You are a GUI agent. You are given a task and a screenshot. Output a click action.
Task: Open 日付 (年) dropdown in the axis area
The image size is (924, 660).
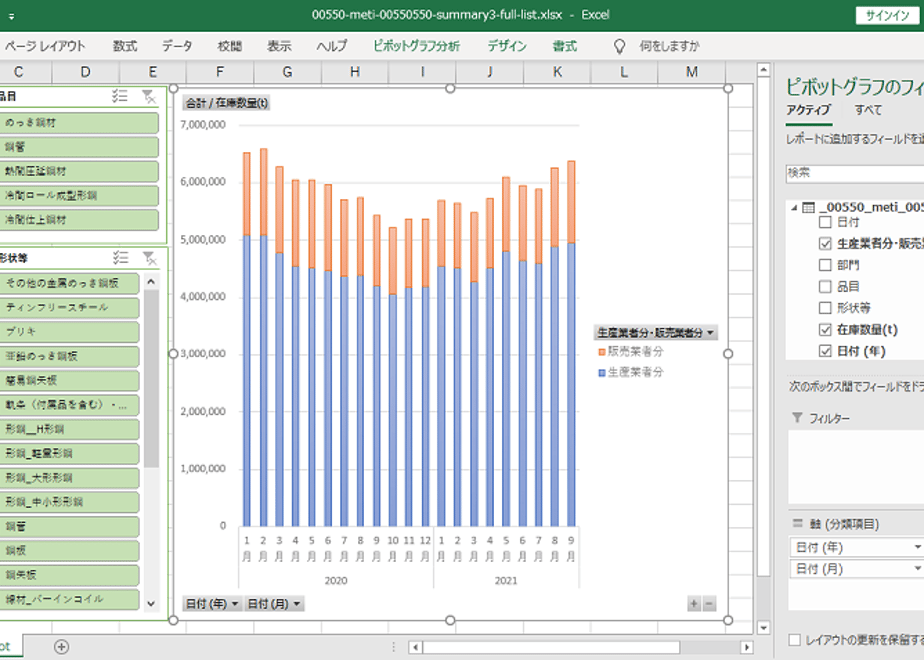point(917,547)
